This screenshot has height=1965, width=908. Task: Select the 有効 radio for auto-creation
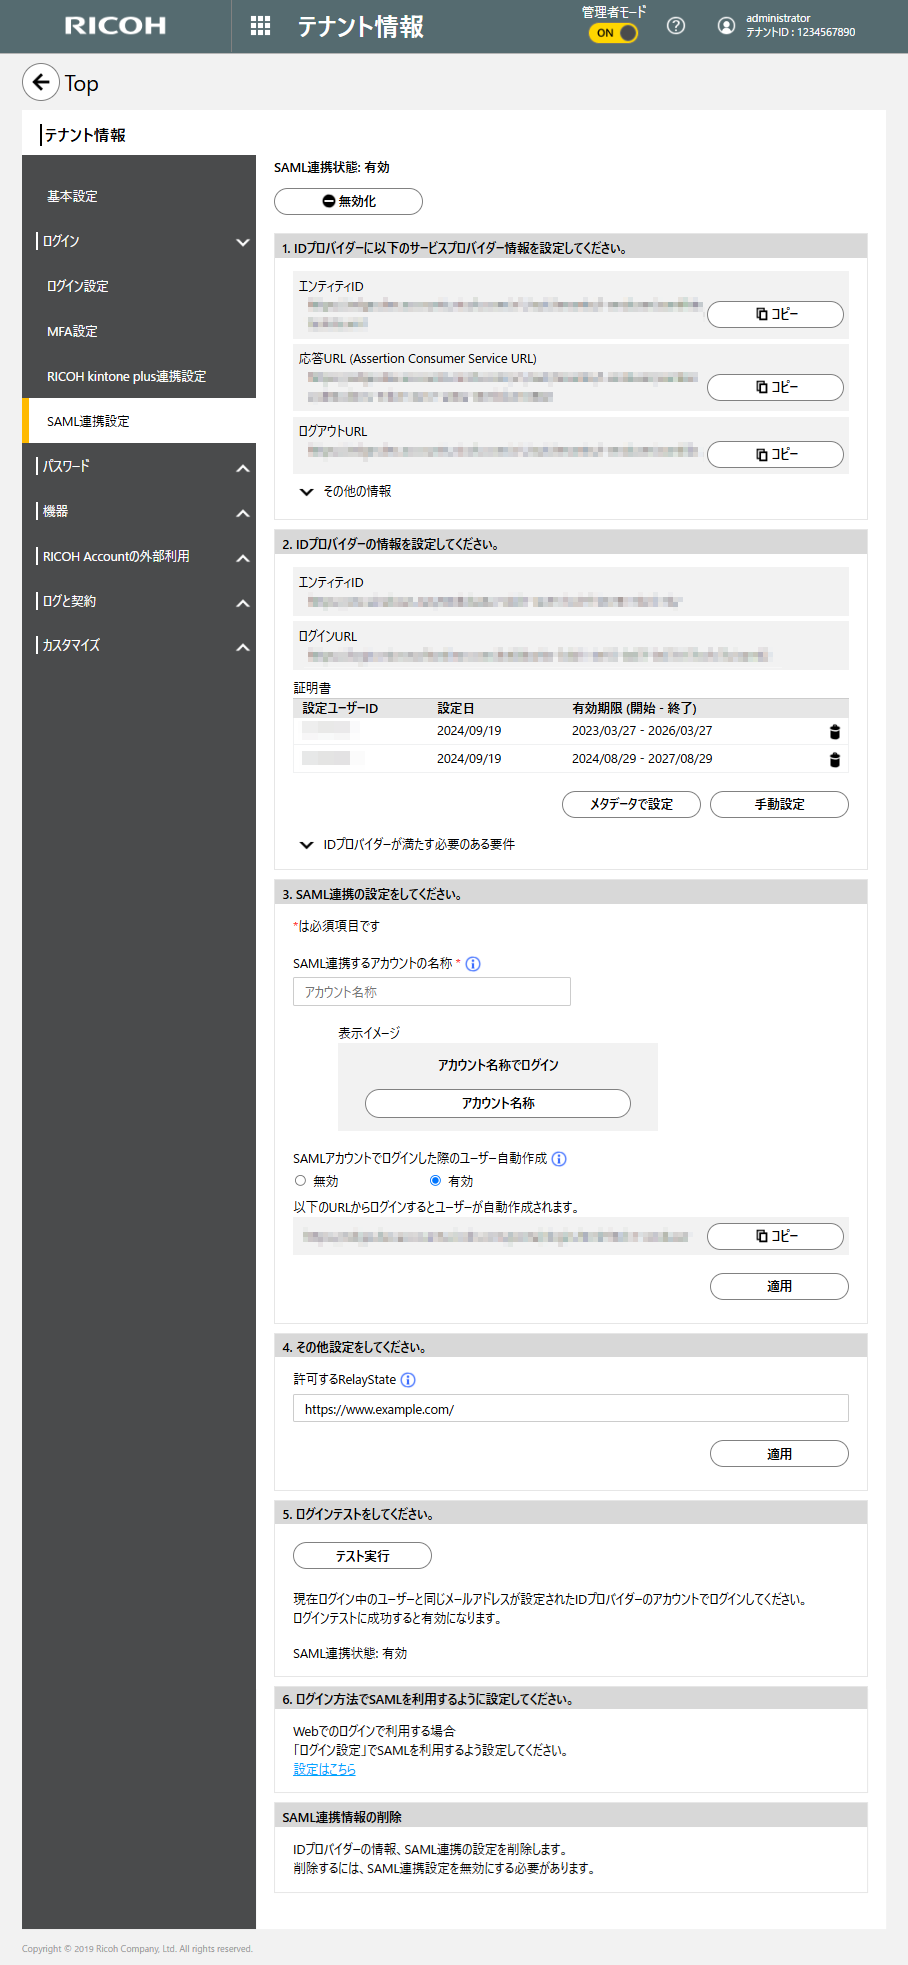point(435,1181)
